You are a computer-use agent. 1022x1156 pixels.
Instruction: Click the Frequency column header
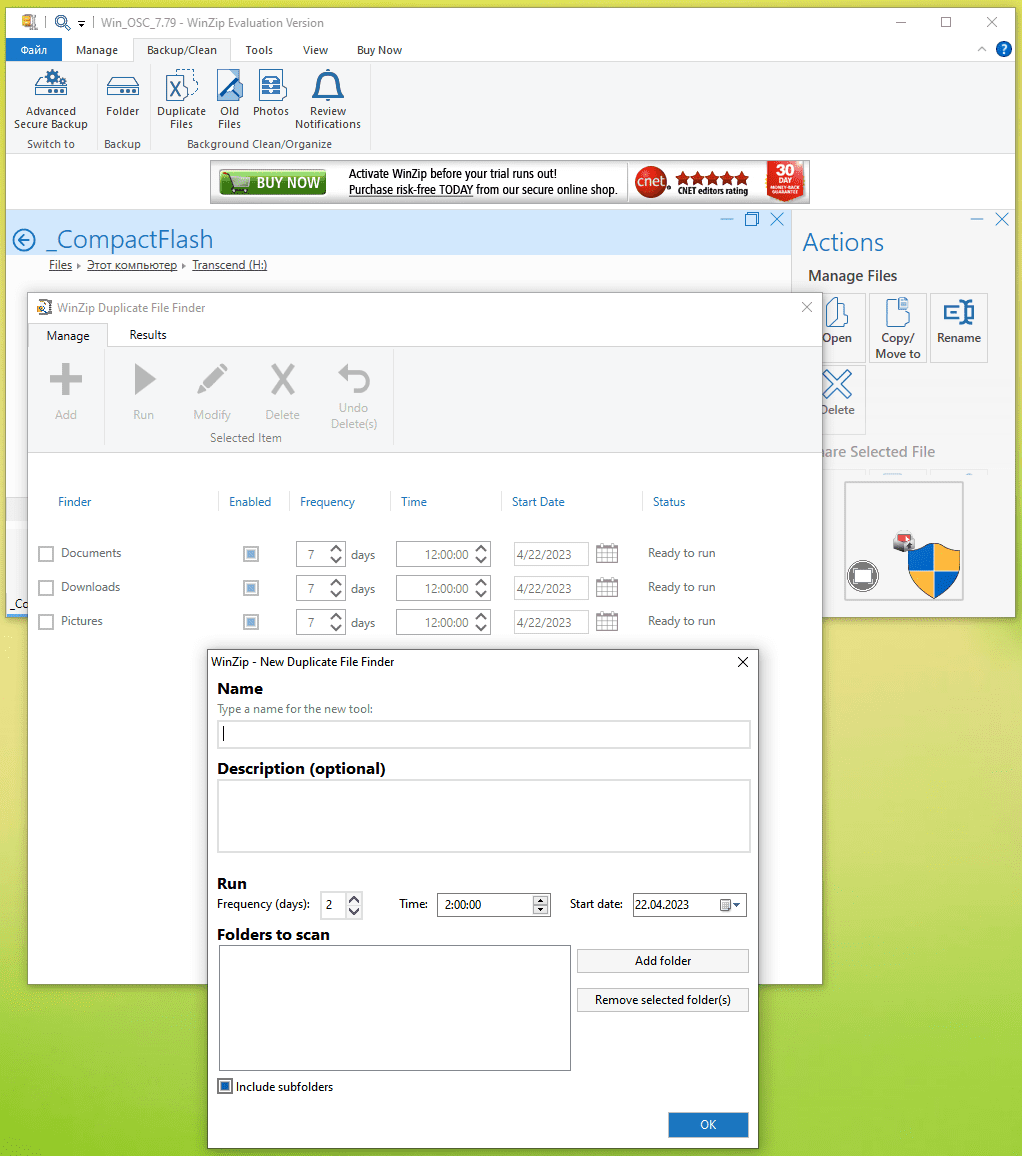(327, 501)
